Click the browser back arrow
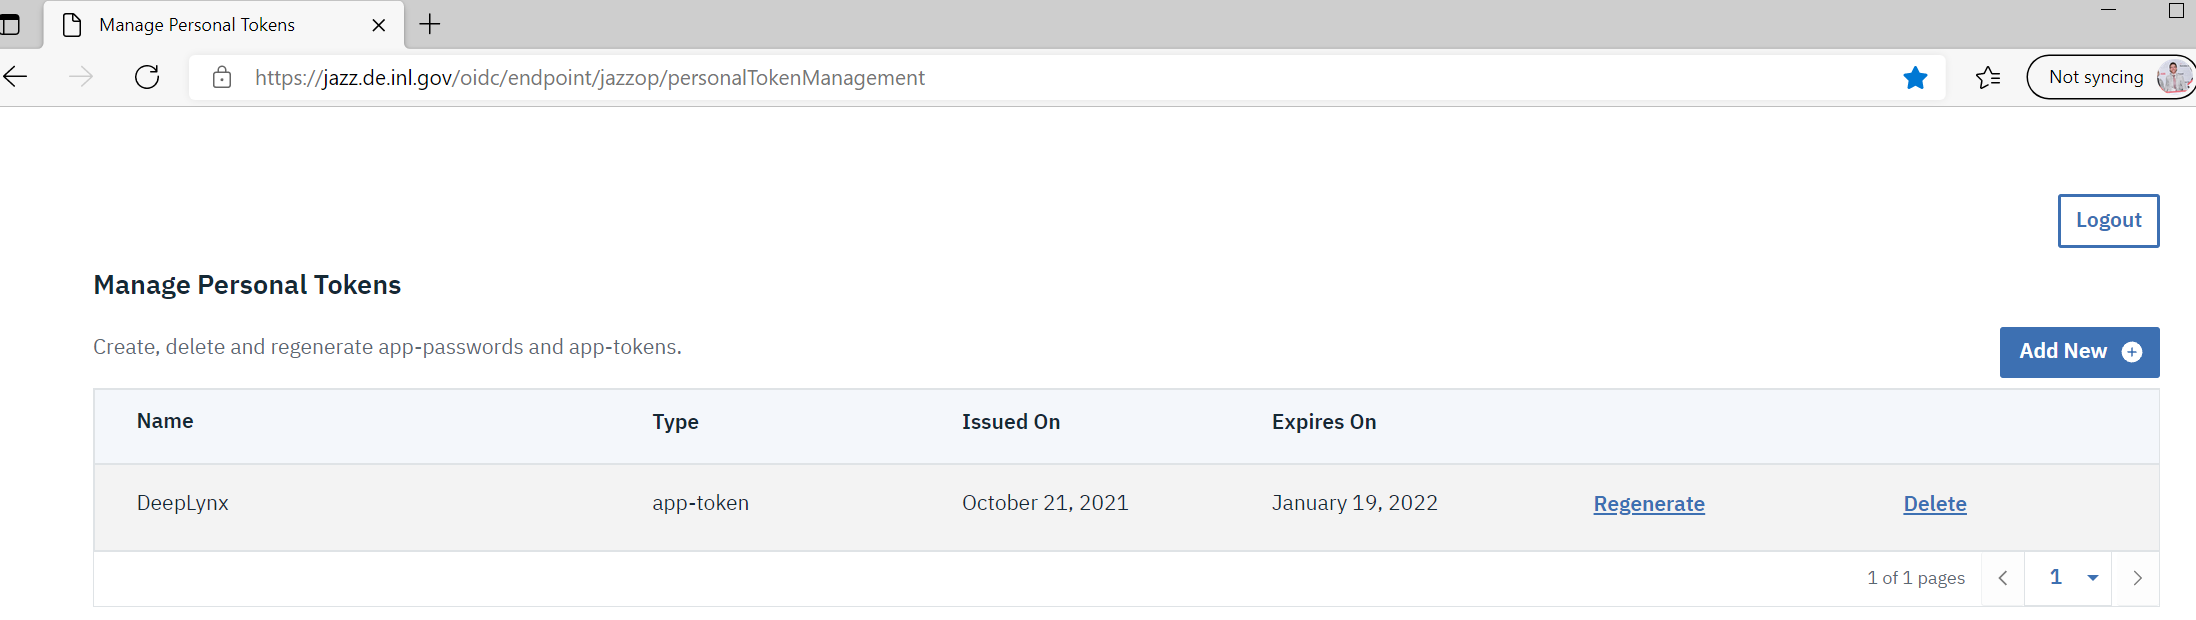The width and height of the screenshot is (2196, 620). tap(15, 77)
